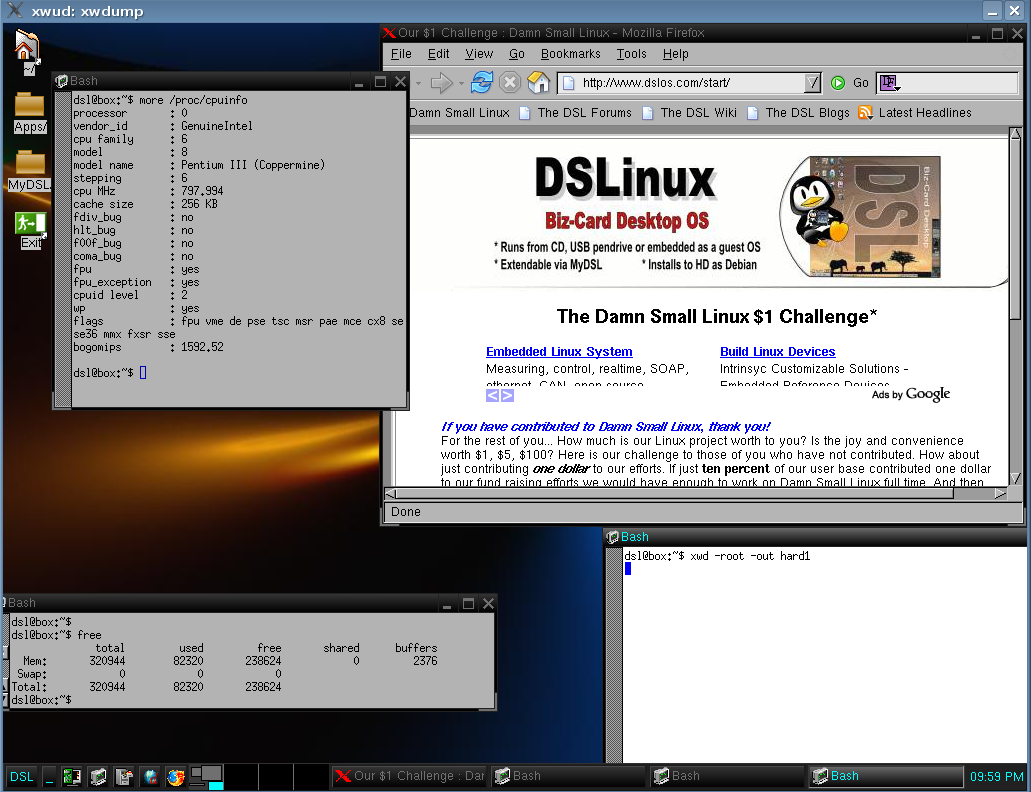Click Firefox horizontal scrollbar right arrow
The width and height of the screenshot is (1031, 792).
1001,494
